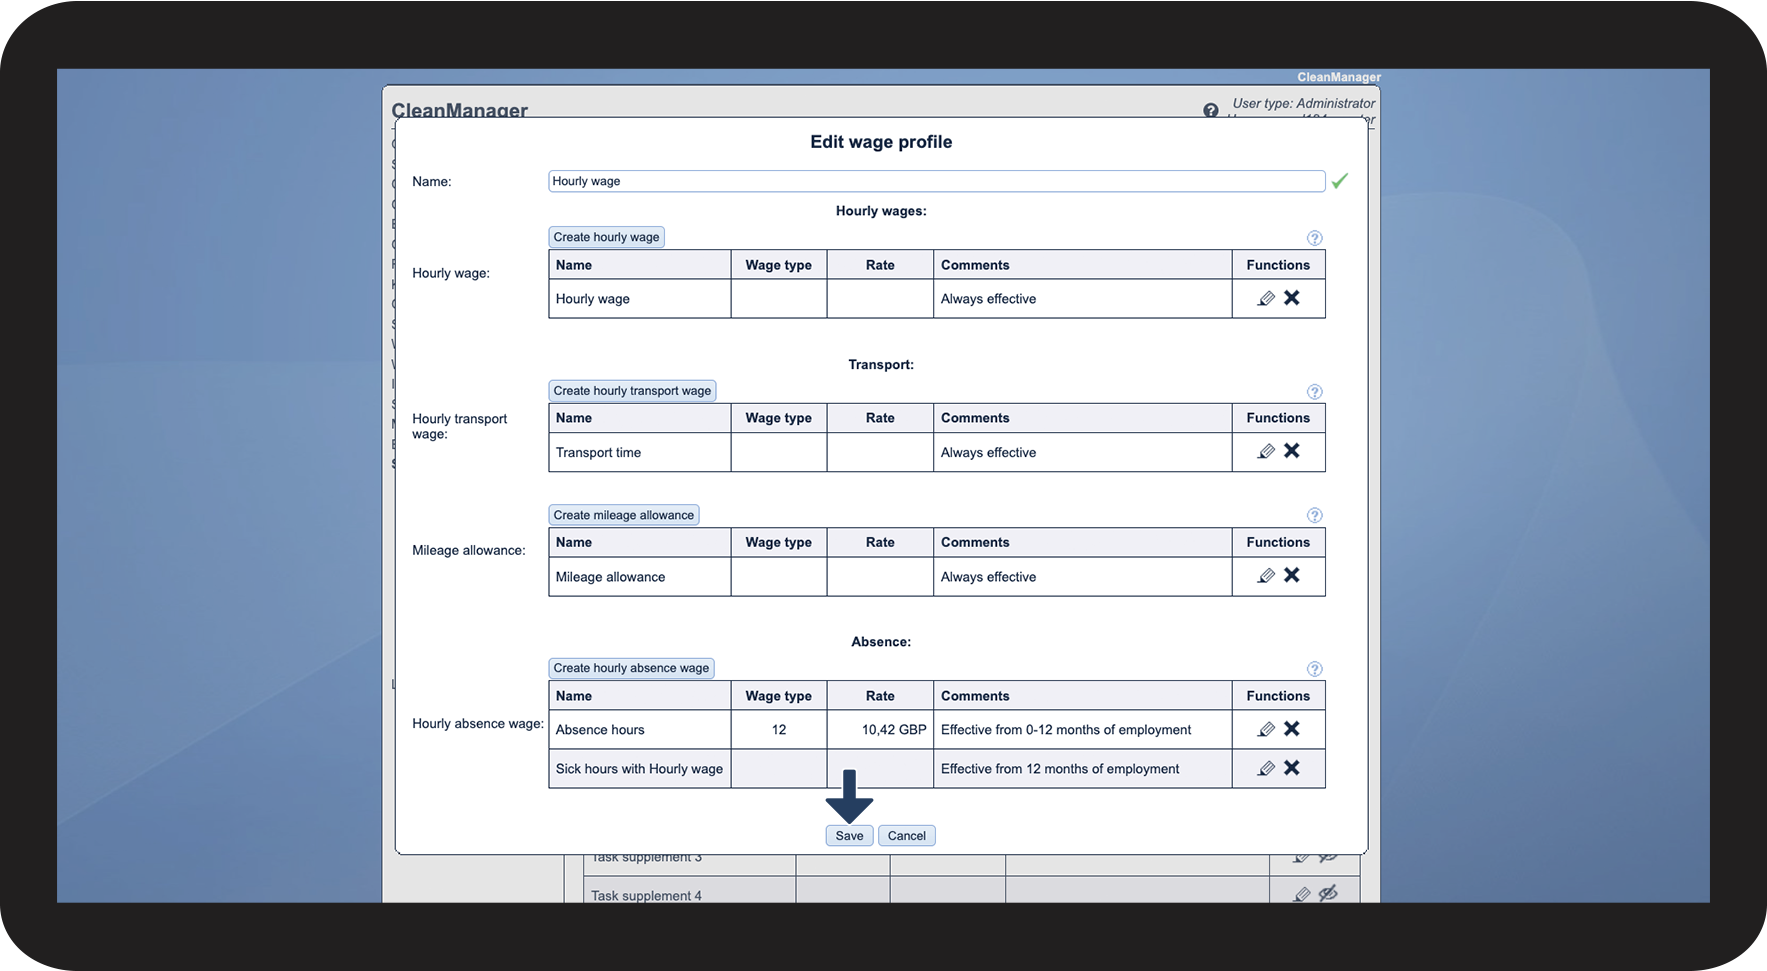The width and height of the screenshot is (1767, 971).
Task: Open help for Transport section
Action: pyautogui.click(x=1314, y=392)
